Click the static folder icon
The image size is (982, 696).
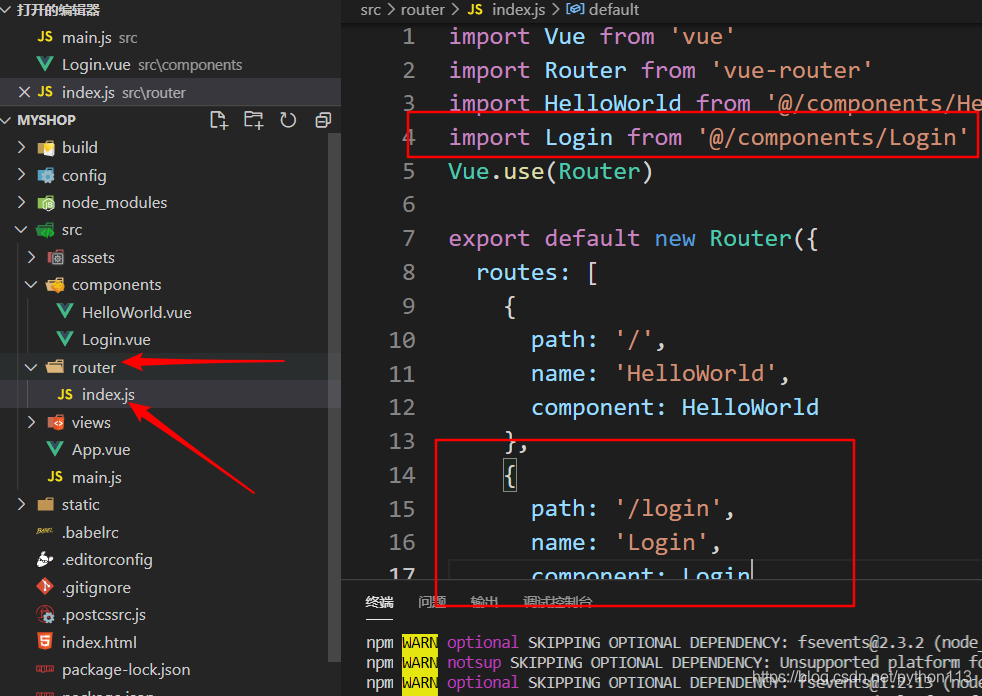click(x=46, y=504)
